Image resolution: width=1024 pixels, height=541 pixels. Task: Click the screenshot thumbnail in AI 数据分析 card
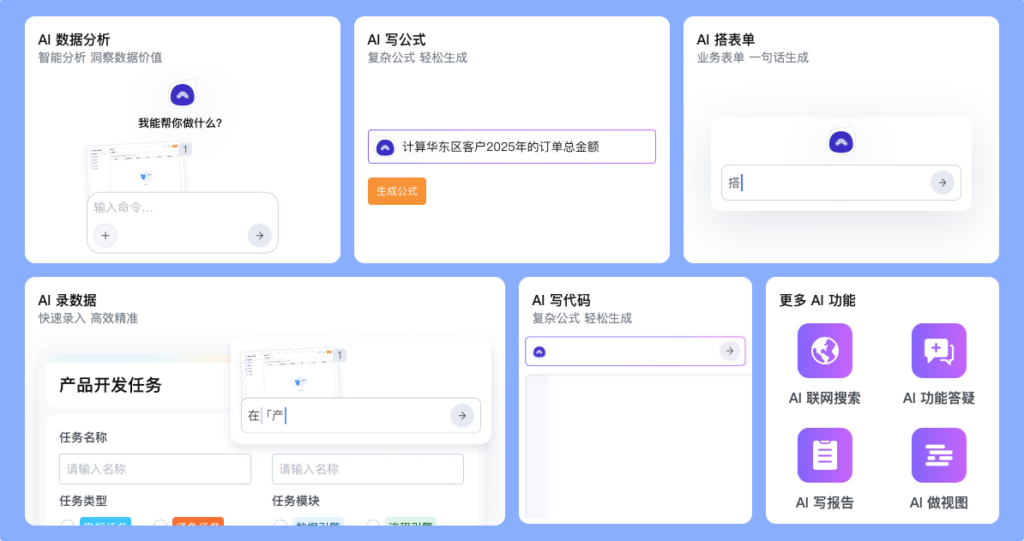(x=138, y=168)
